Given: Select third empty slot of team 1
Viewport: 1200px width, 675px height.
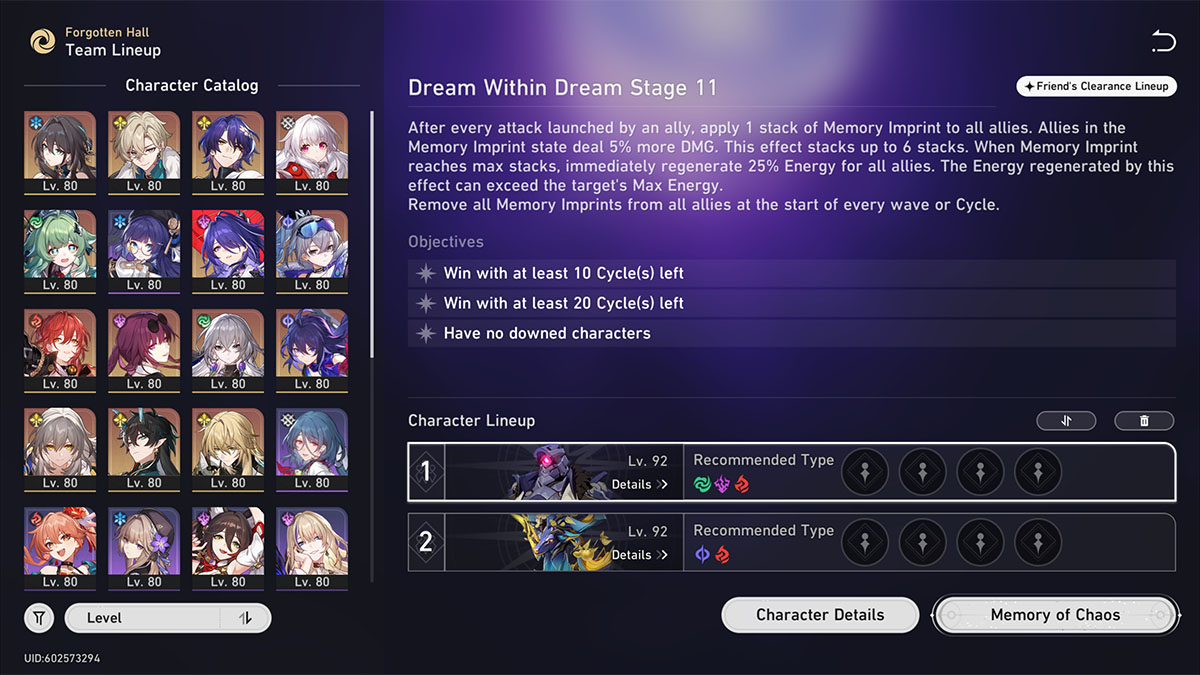Looking at the screenshot, I should [981, 472].
